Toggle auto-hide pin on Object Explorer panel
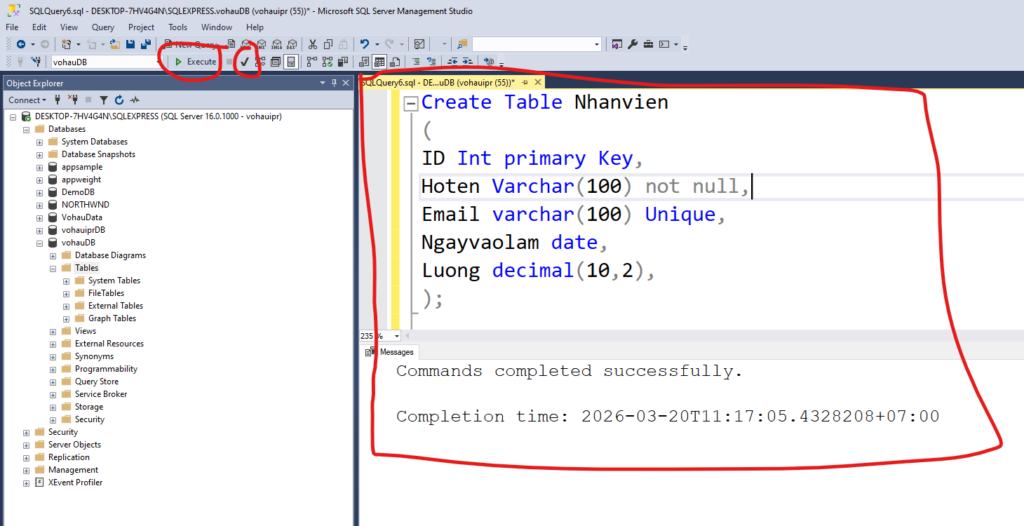This screenshot has width=1024, height=526. click(334, 83)
